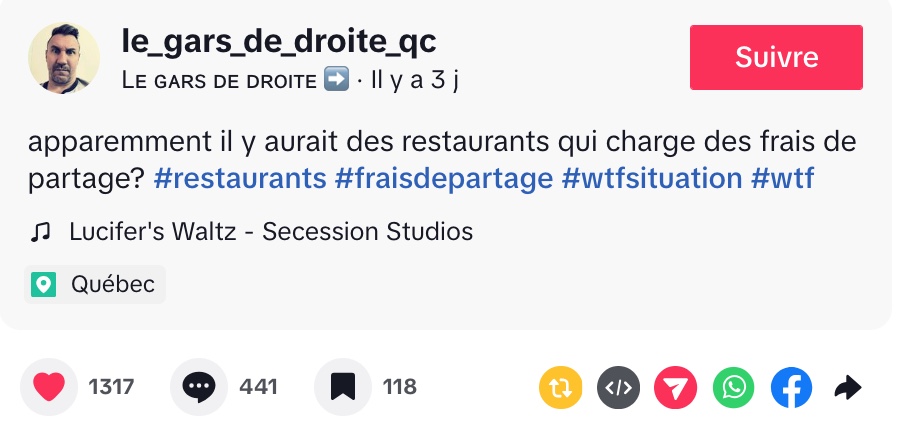Viewport: 902px width, 440px height.
Task: Like the video with the heart icon
Action: click(49, 387)
